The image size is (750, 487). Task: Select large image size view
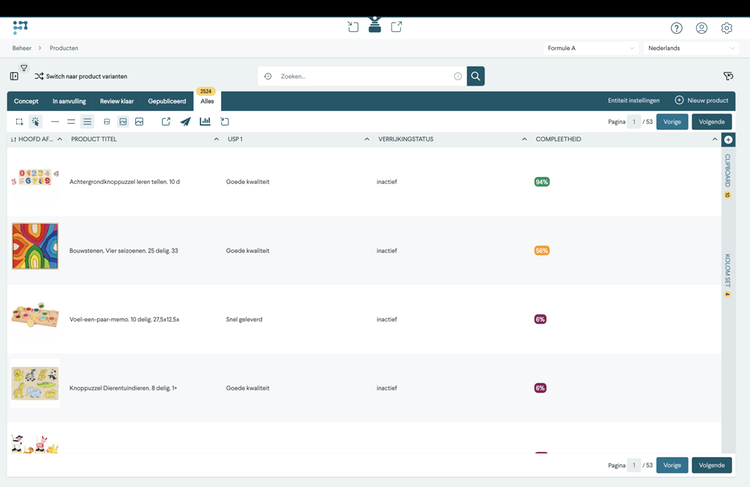139,122
